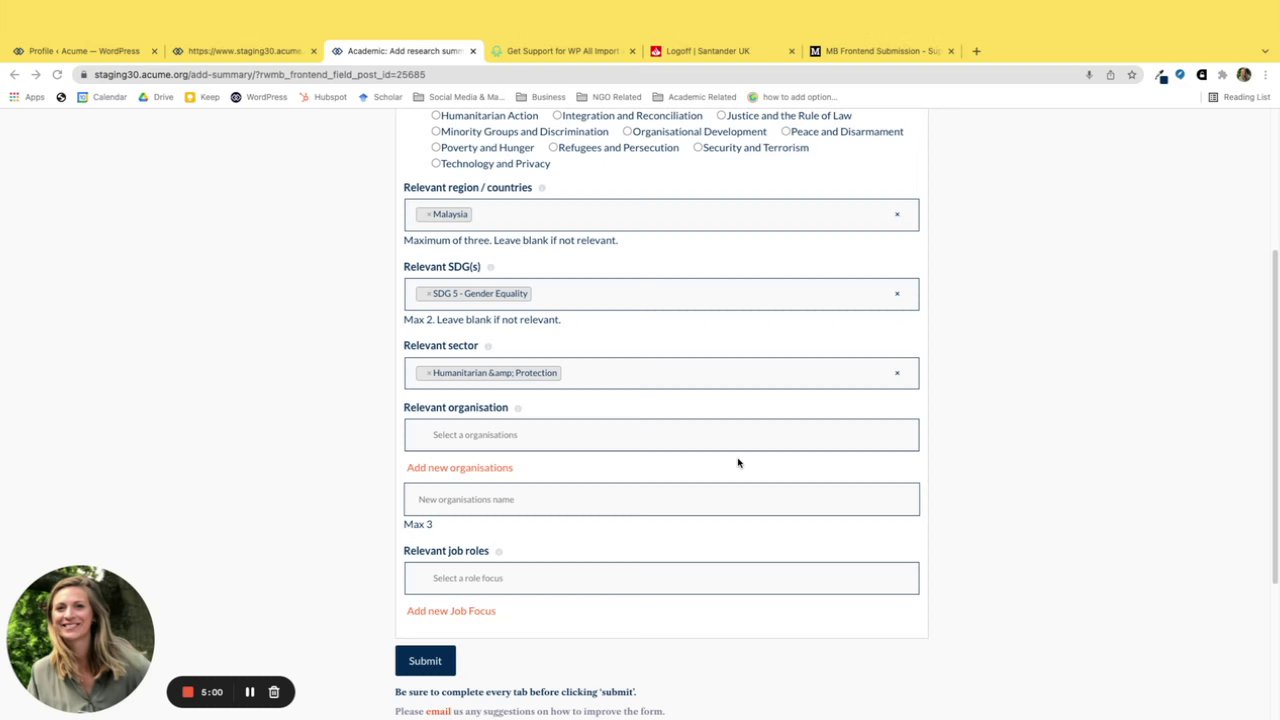The height and width of the screenshot is (720, 1280).
Task: Click the page vertical scrollbar
Action: click(x=1274, y=415)
